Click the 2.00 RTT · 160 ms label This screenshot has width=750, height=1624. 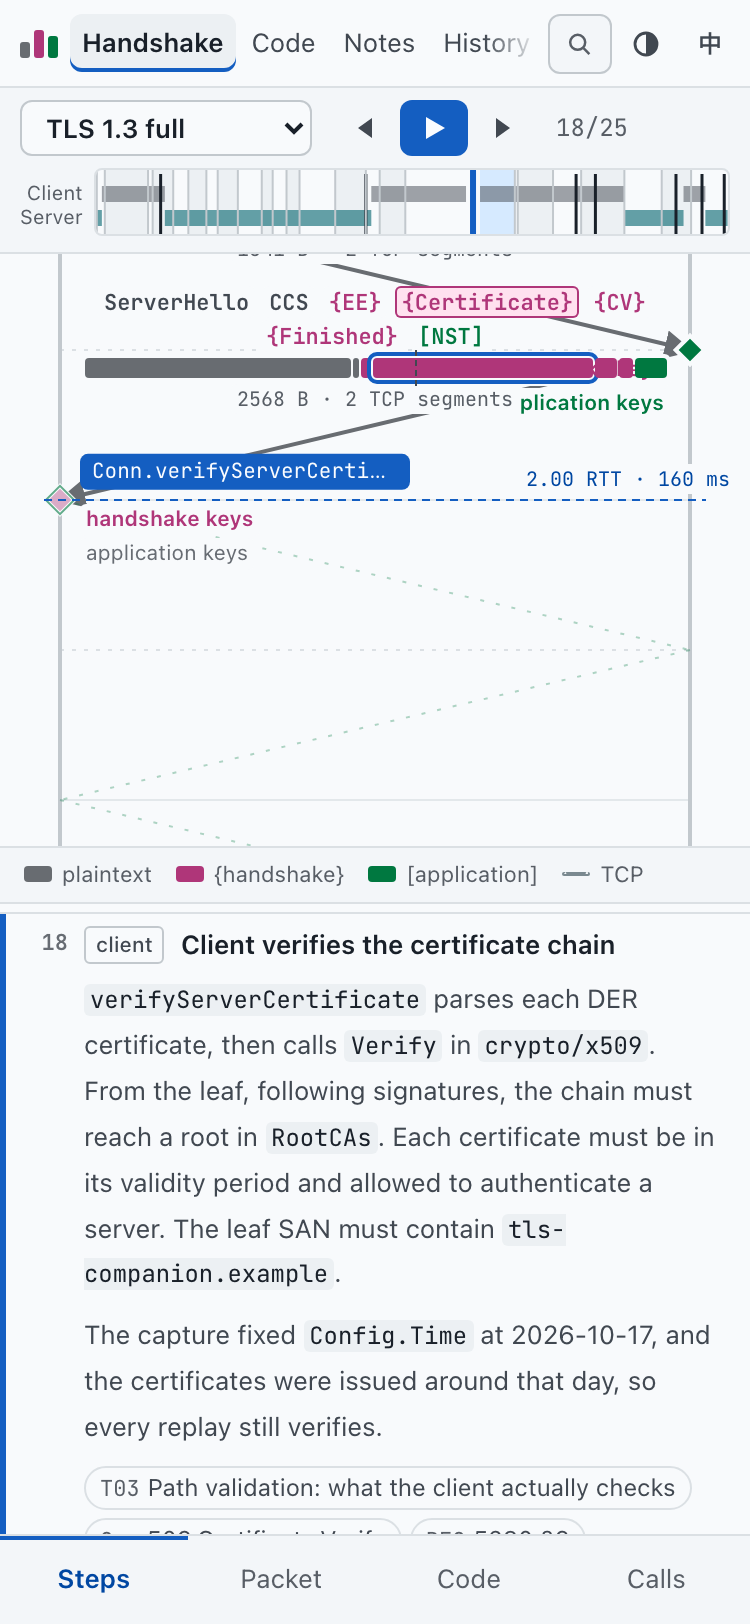(x=628, y=479)
